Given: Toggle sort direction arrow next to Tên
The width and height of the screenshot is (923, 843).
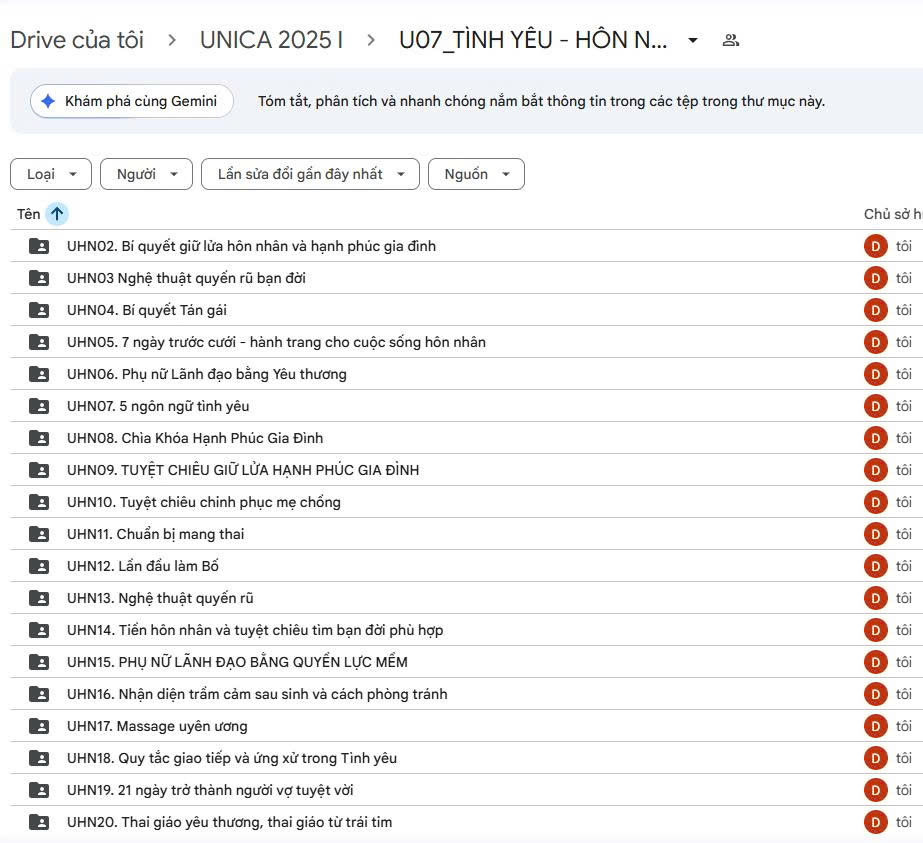Looking at the screenshot, I should pos(57,214).
